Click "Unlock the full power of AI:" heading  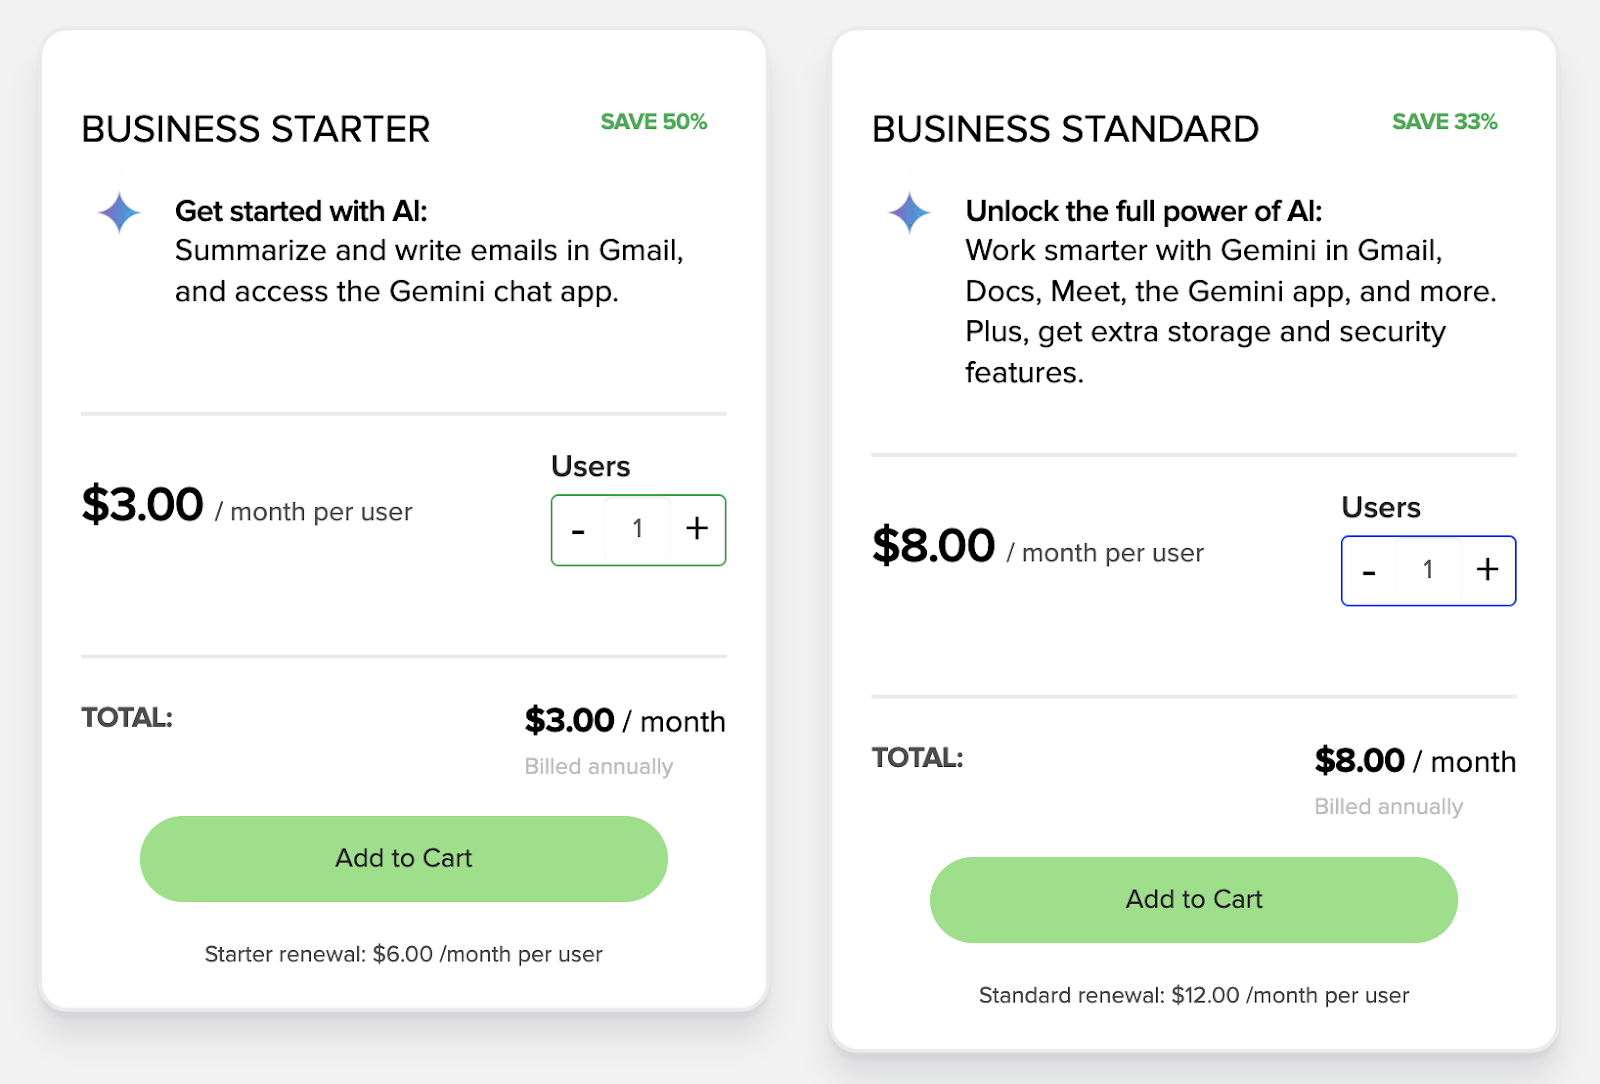(x=1143, y=211)
